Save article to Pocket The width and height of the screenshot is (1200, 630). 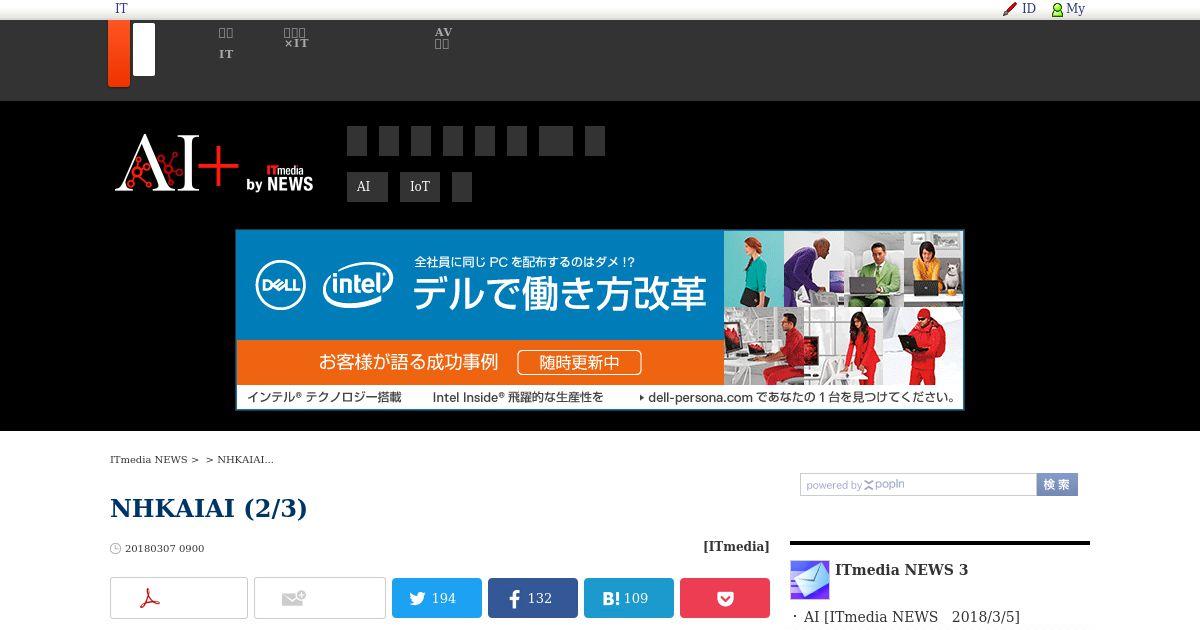[x=725, y=598]
